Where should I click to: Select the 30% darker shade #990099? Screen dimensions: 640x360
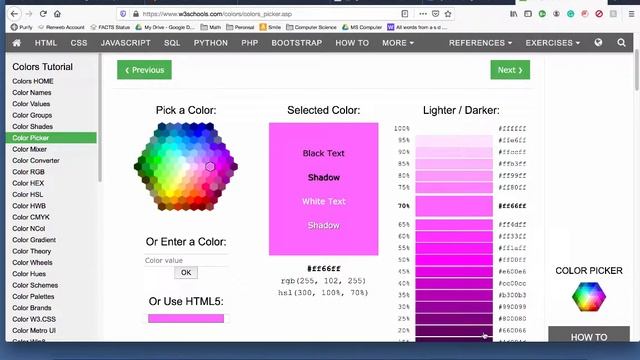coord(454,307)
